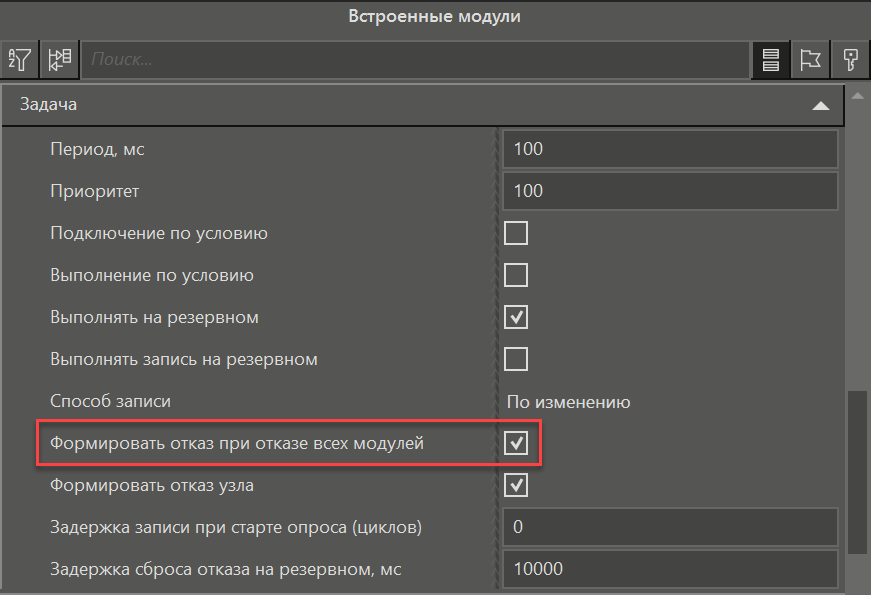Image resolution: width=871 pixels, height=595 pixels.
Task: Edit the Приоритет value field
Action: click(670, 191)
